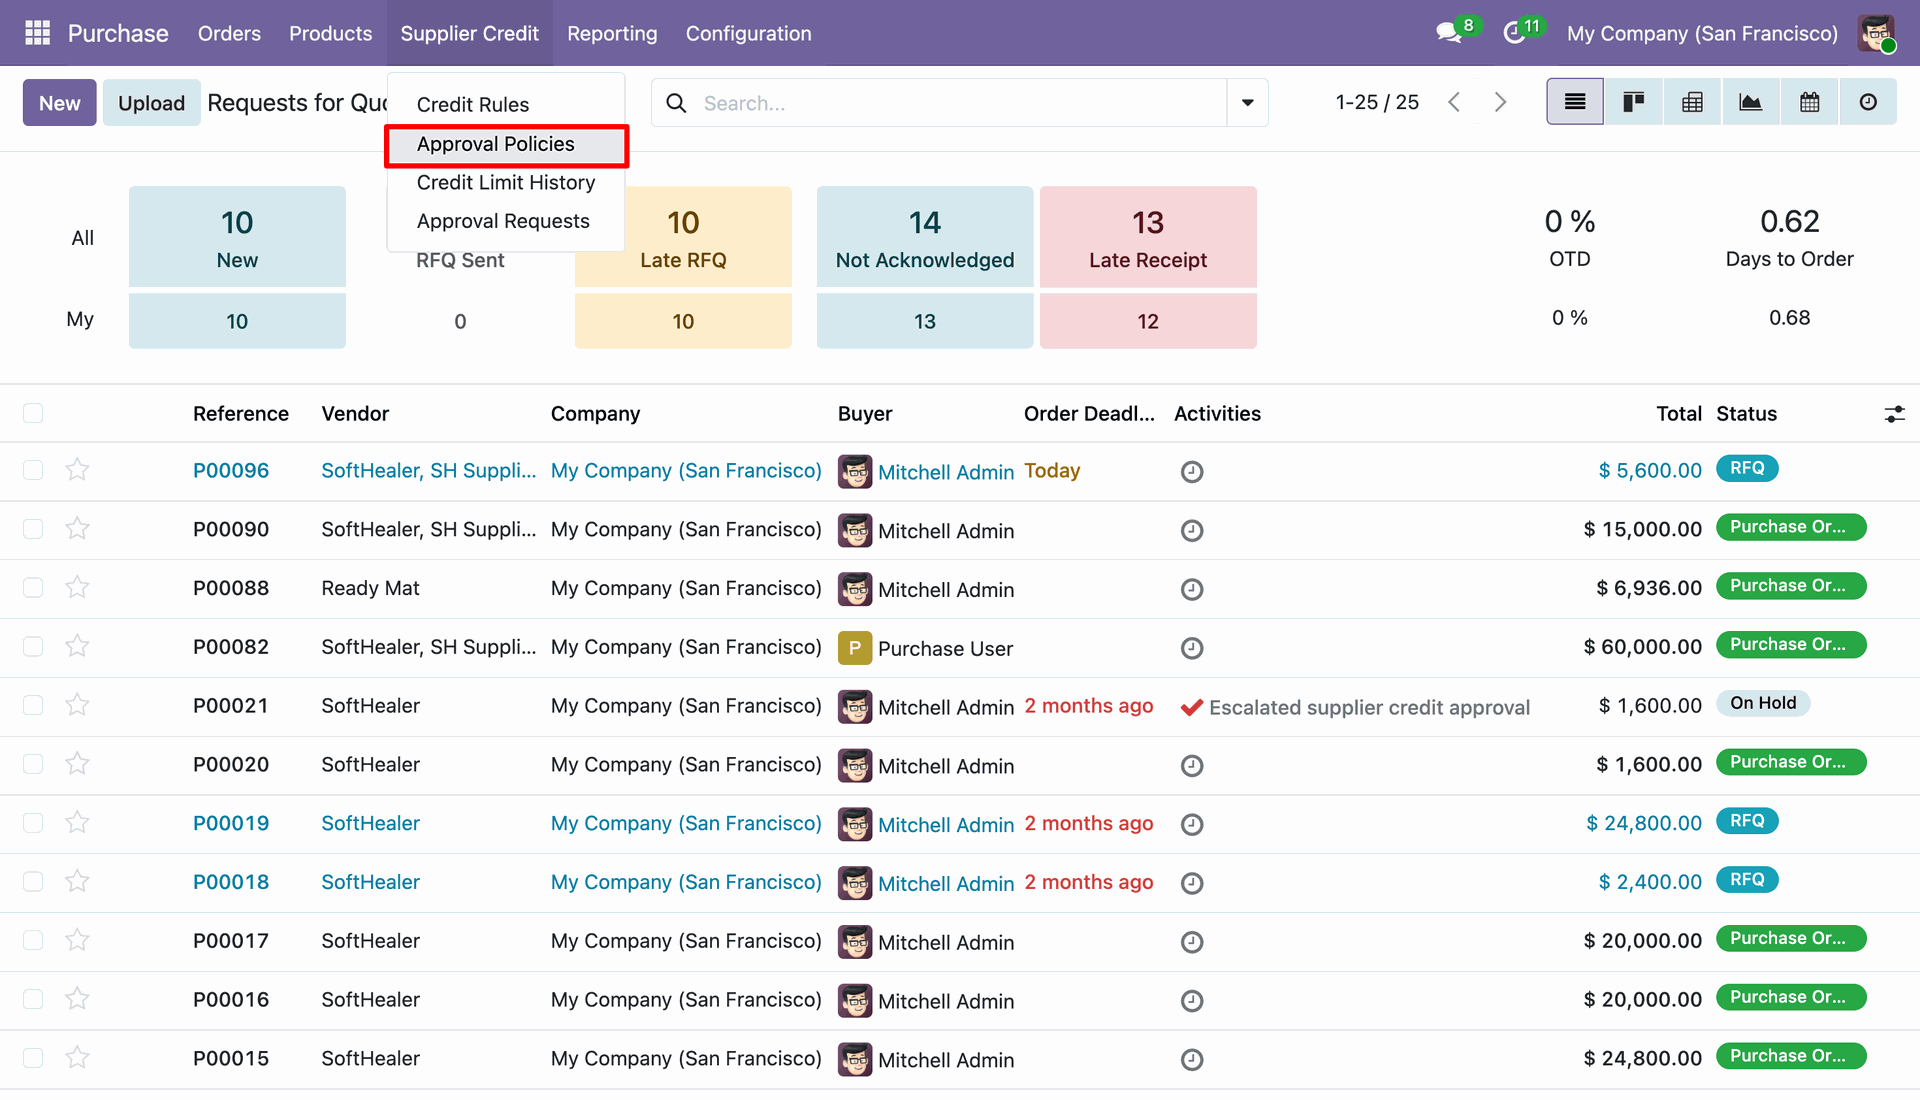Open optional columns settings icon
The height and width of the screenshot is (1100, 1920).
(x=1894, y=414)
